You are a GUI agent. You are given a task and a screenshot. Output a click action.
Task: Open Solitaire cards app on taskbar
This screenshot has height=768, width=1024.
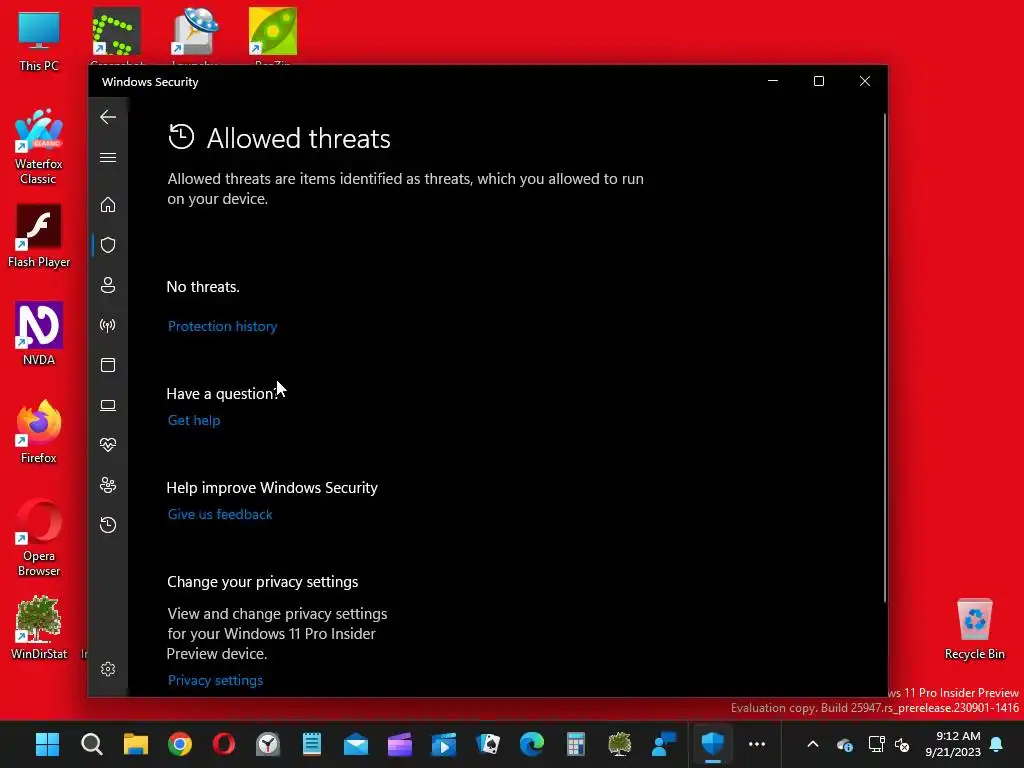[488, 744]
